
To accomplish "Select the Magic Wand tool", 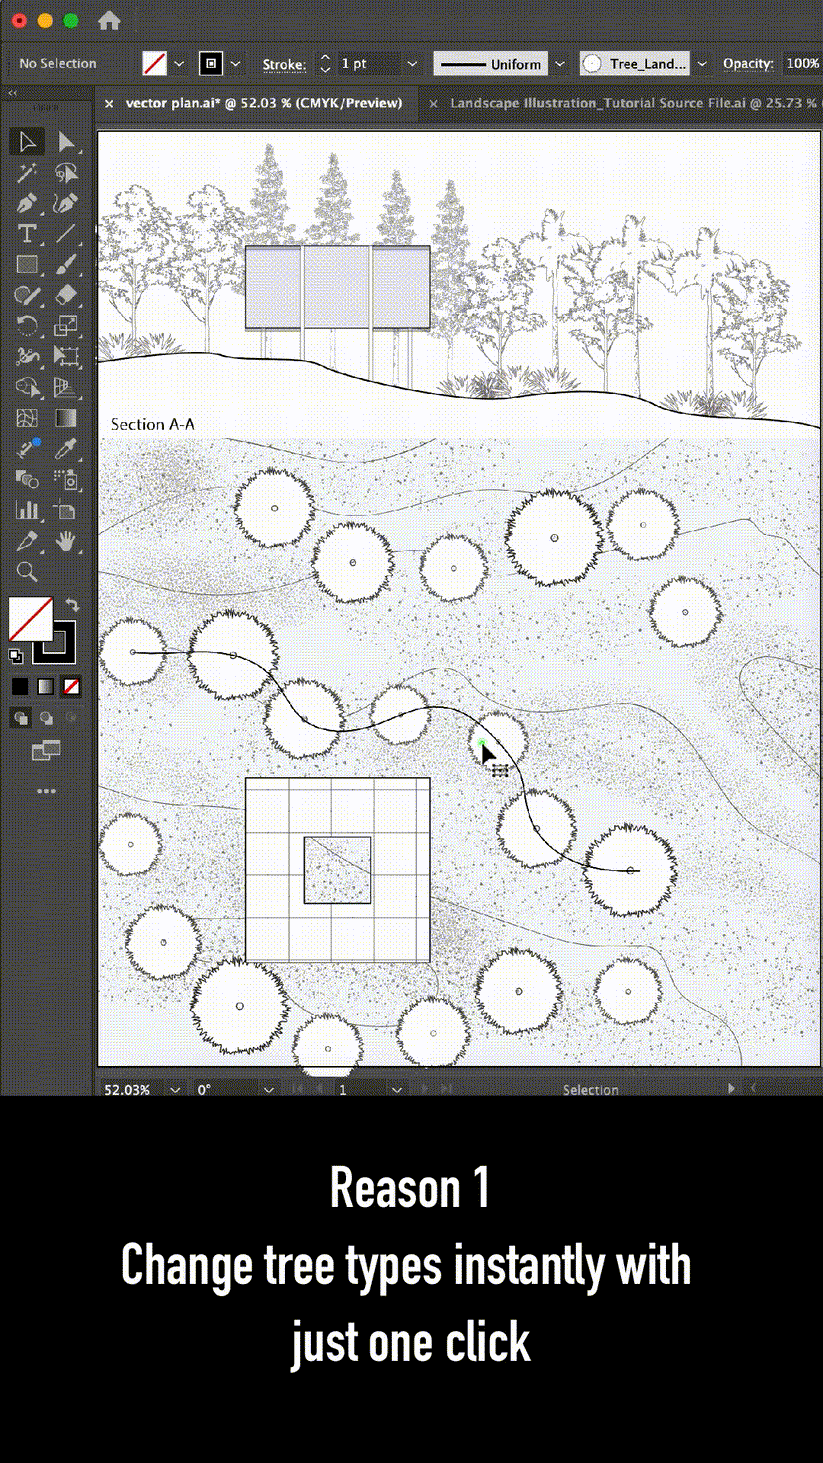I will (x=27, y=173).
